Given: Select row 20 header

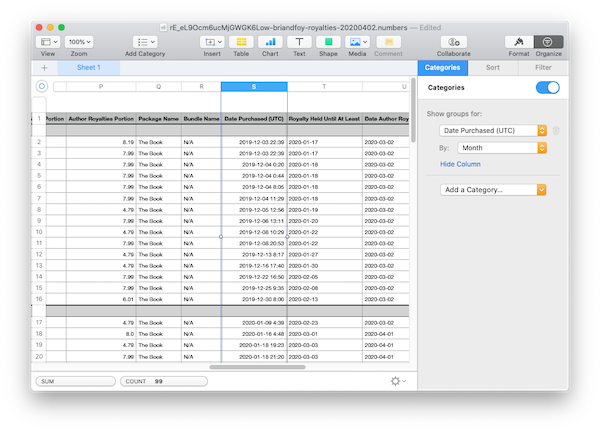Looking at the screenshot, I should point(39,357).
